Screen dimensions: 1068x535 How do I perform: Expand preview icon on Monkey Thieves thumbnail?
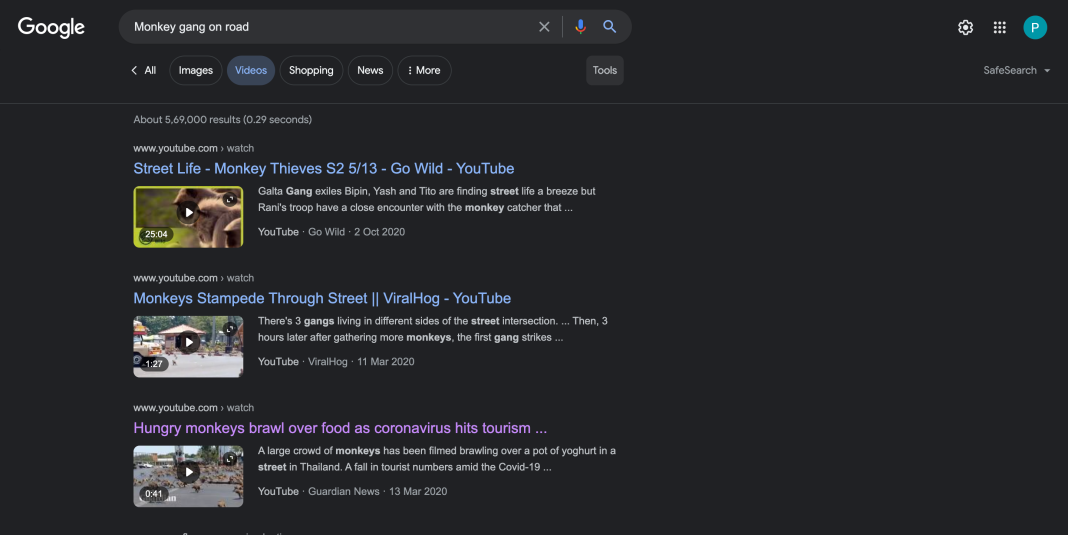[230, 199]
